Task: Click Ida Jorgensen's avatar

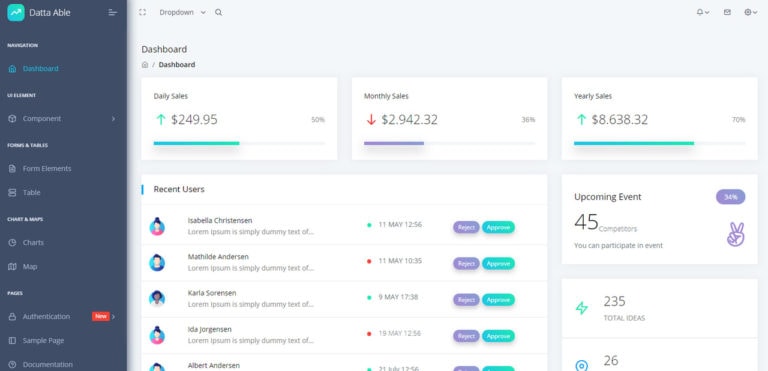Action: 157,335
